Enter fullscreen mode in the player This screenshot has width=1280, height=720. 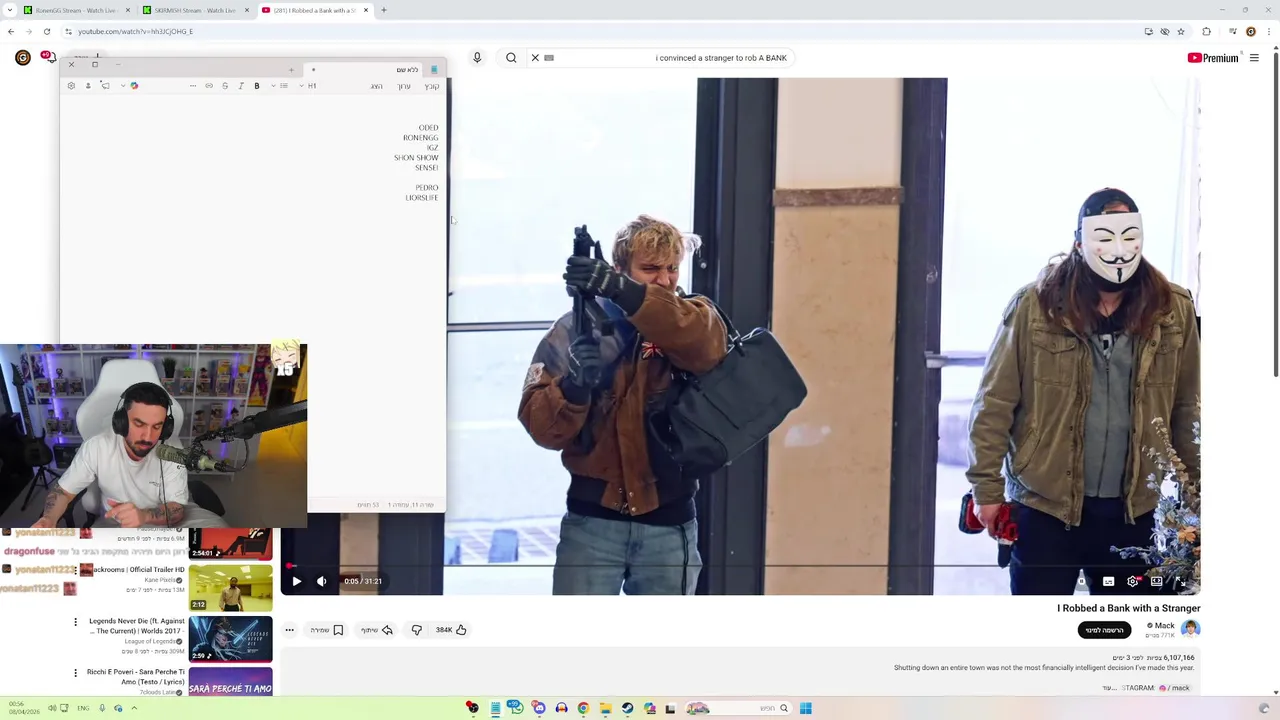pos(1181,581)
